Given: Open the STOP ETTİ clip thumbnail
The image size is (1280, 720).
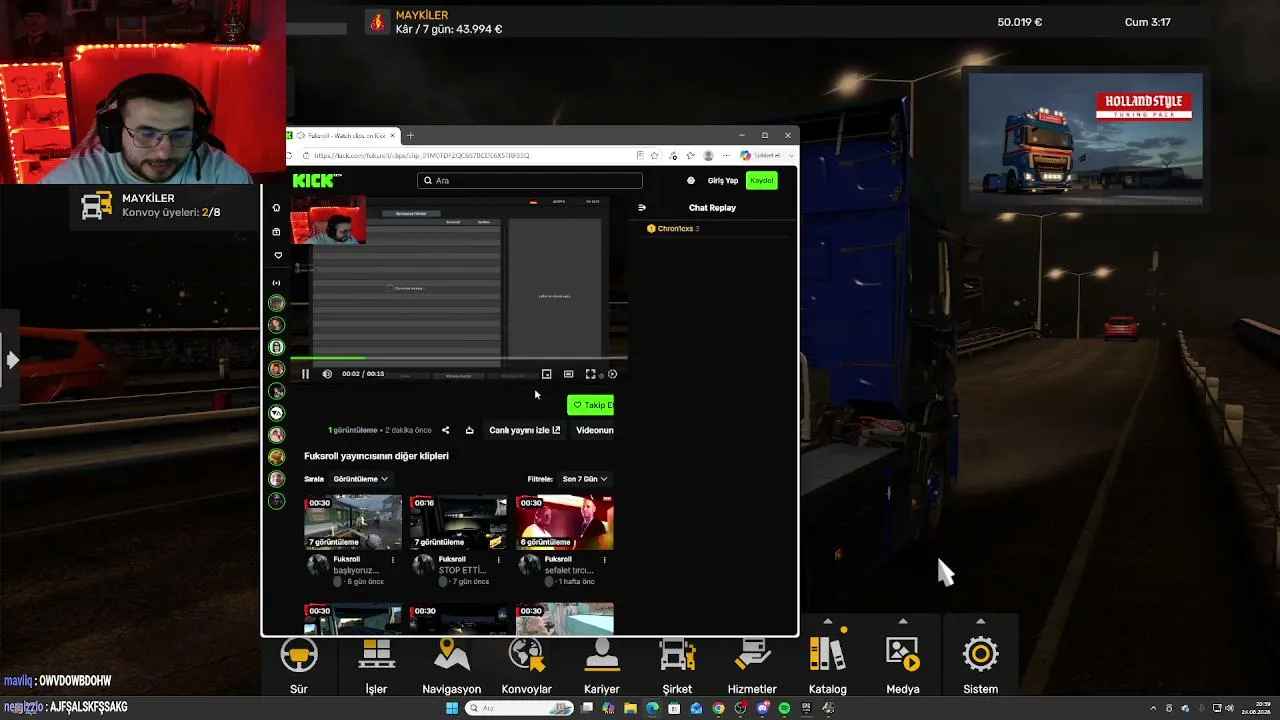Looking at the screenshot, I should pyautogui.click(x=458, y=522).
